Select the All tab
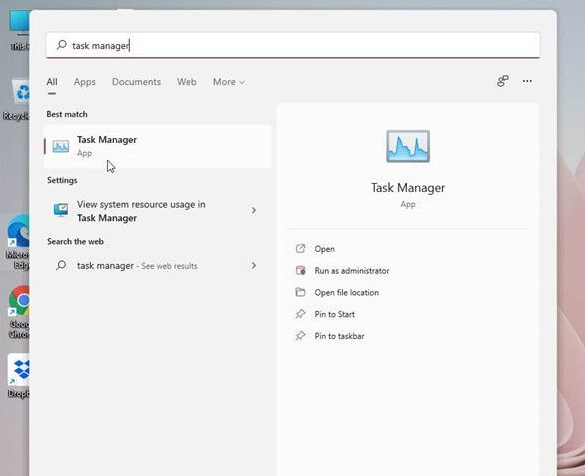The width and height of the screenshot is (585, 476). [x=52, y=82]
